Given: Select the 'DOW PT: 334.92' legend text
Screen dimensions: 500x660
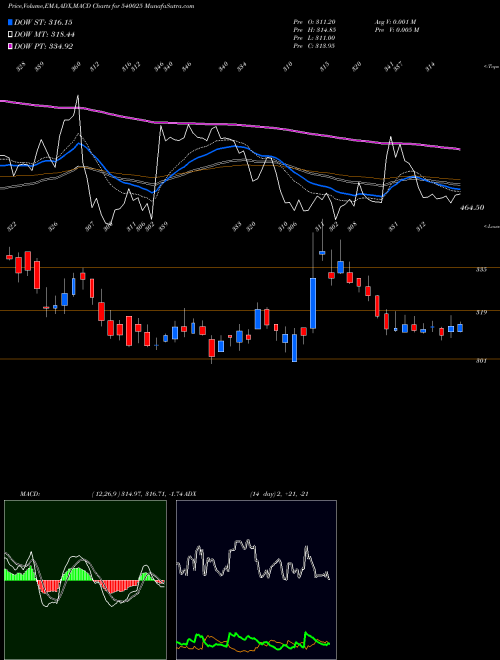Looking at the screenshot, I should click(x=43, y=46).
